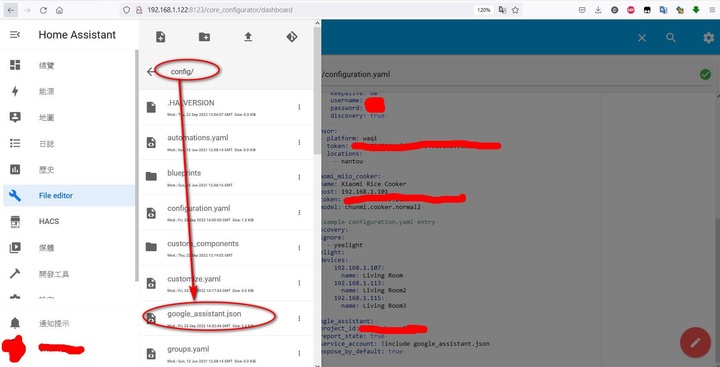Click the browser address bar URL

(x=219, y=10)
